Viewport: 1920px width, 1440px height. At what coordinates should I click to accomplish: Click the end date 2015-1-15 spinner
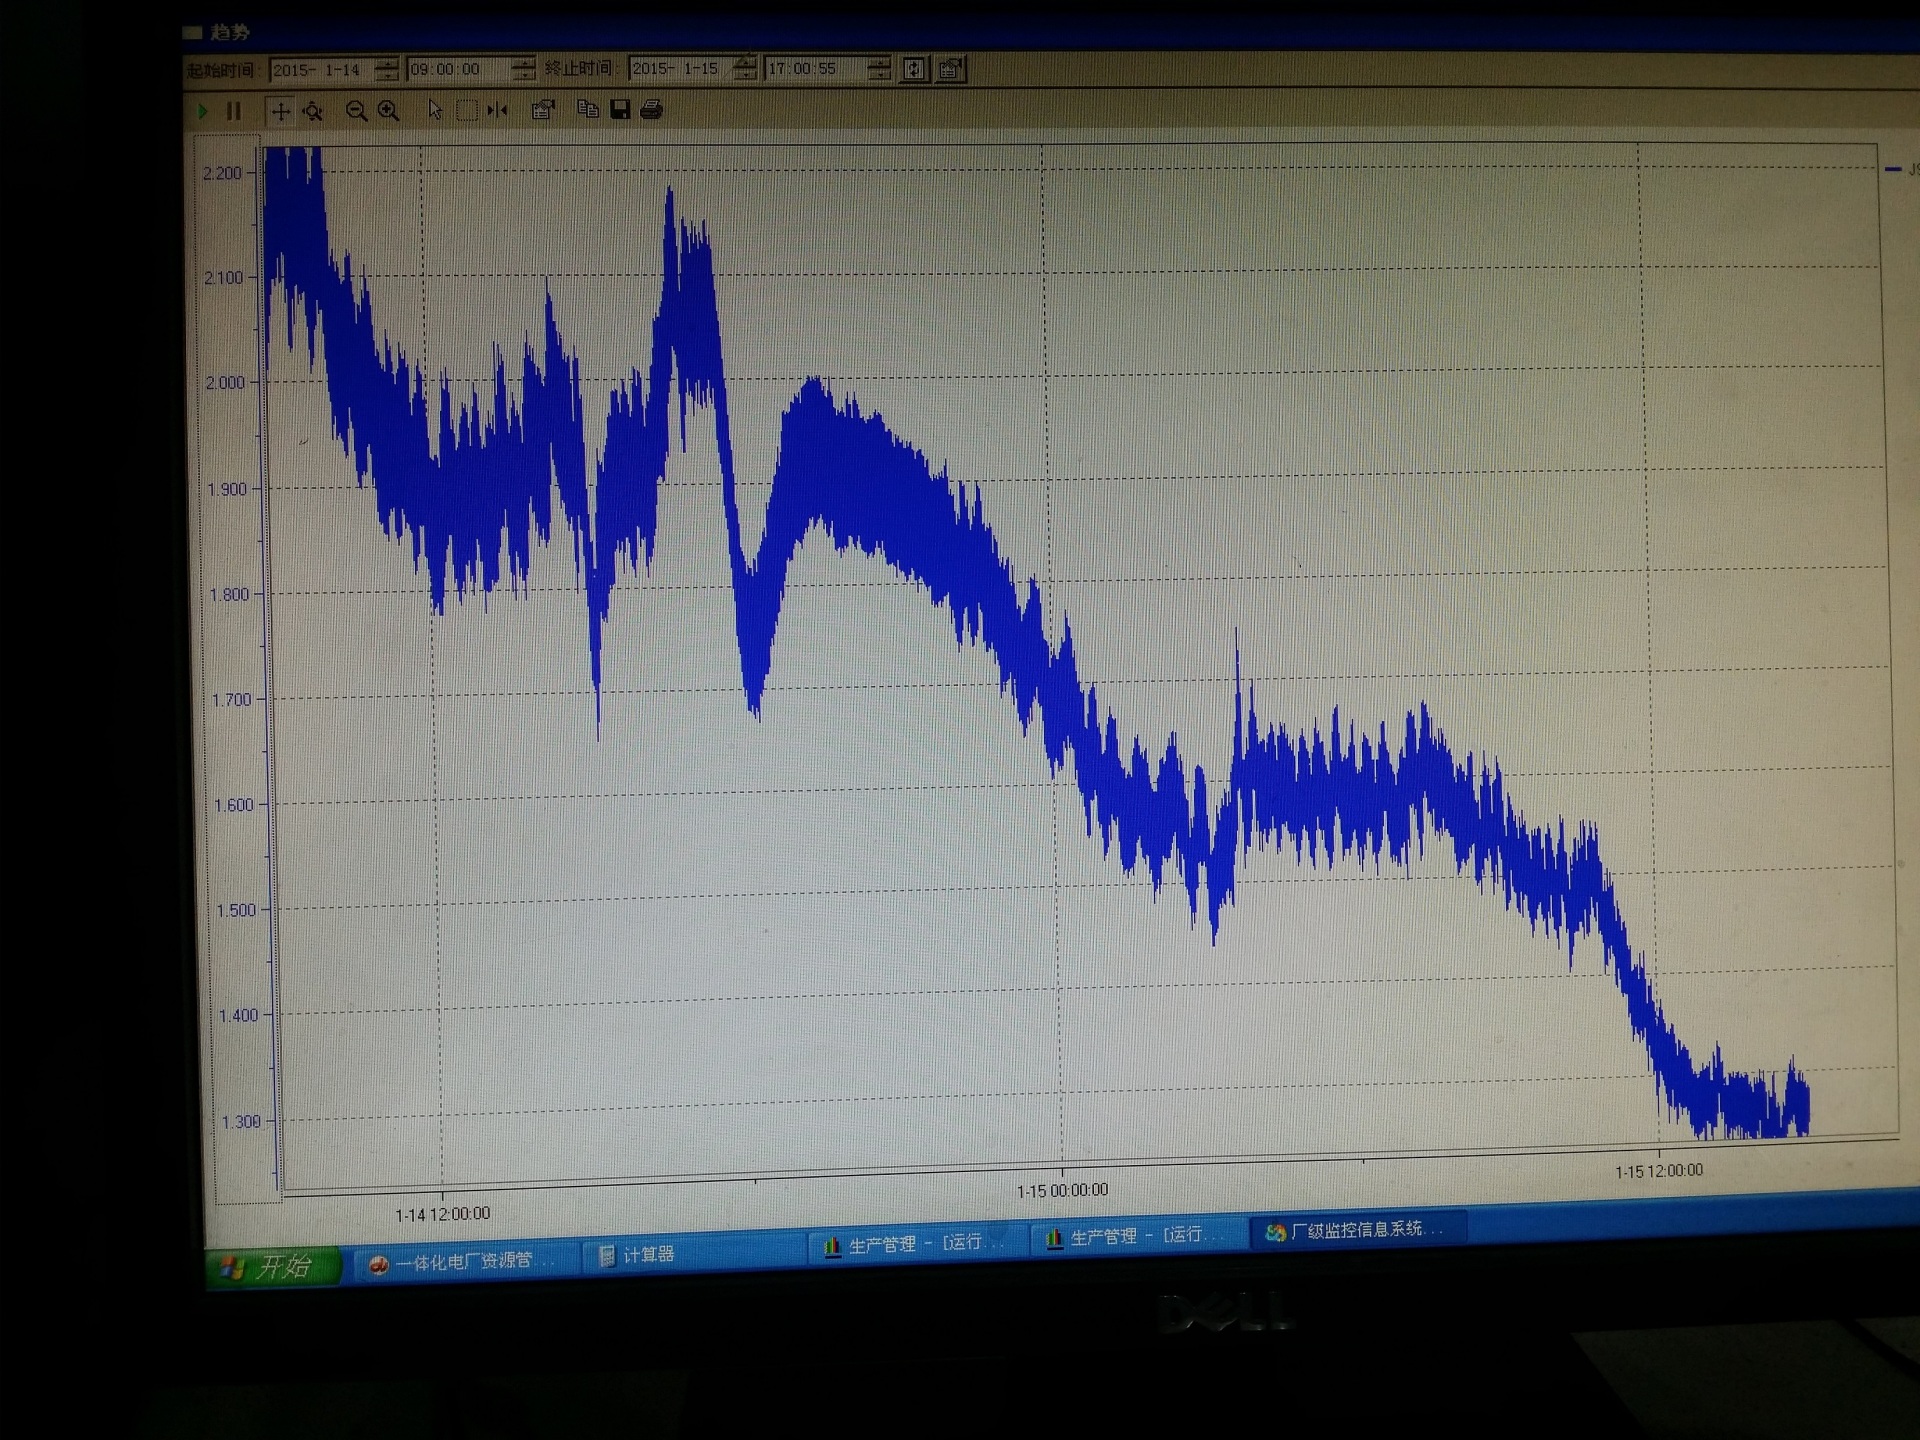click(x=746, y=68)
